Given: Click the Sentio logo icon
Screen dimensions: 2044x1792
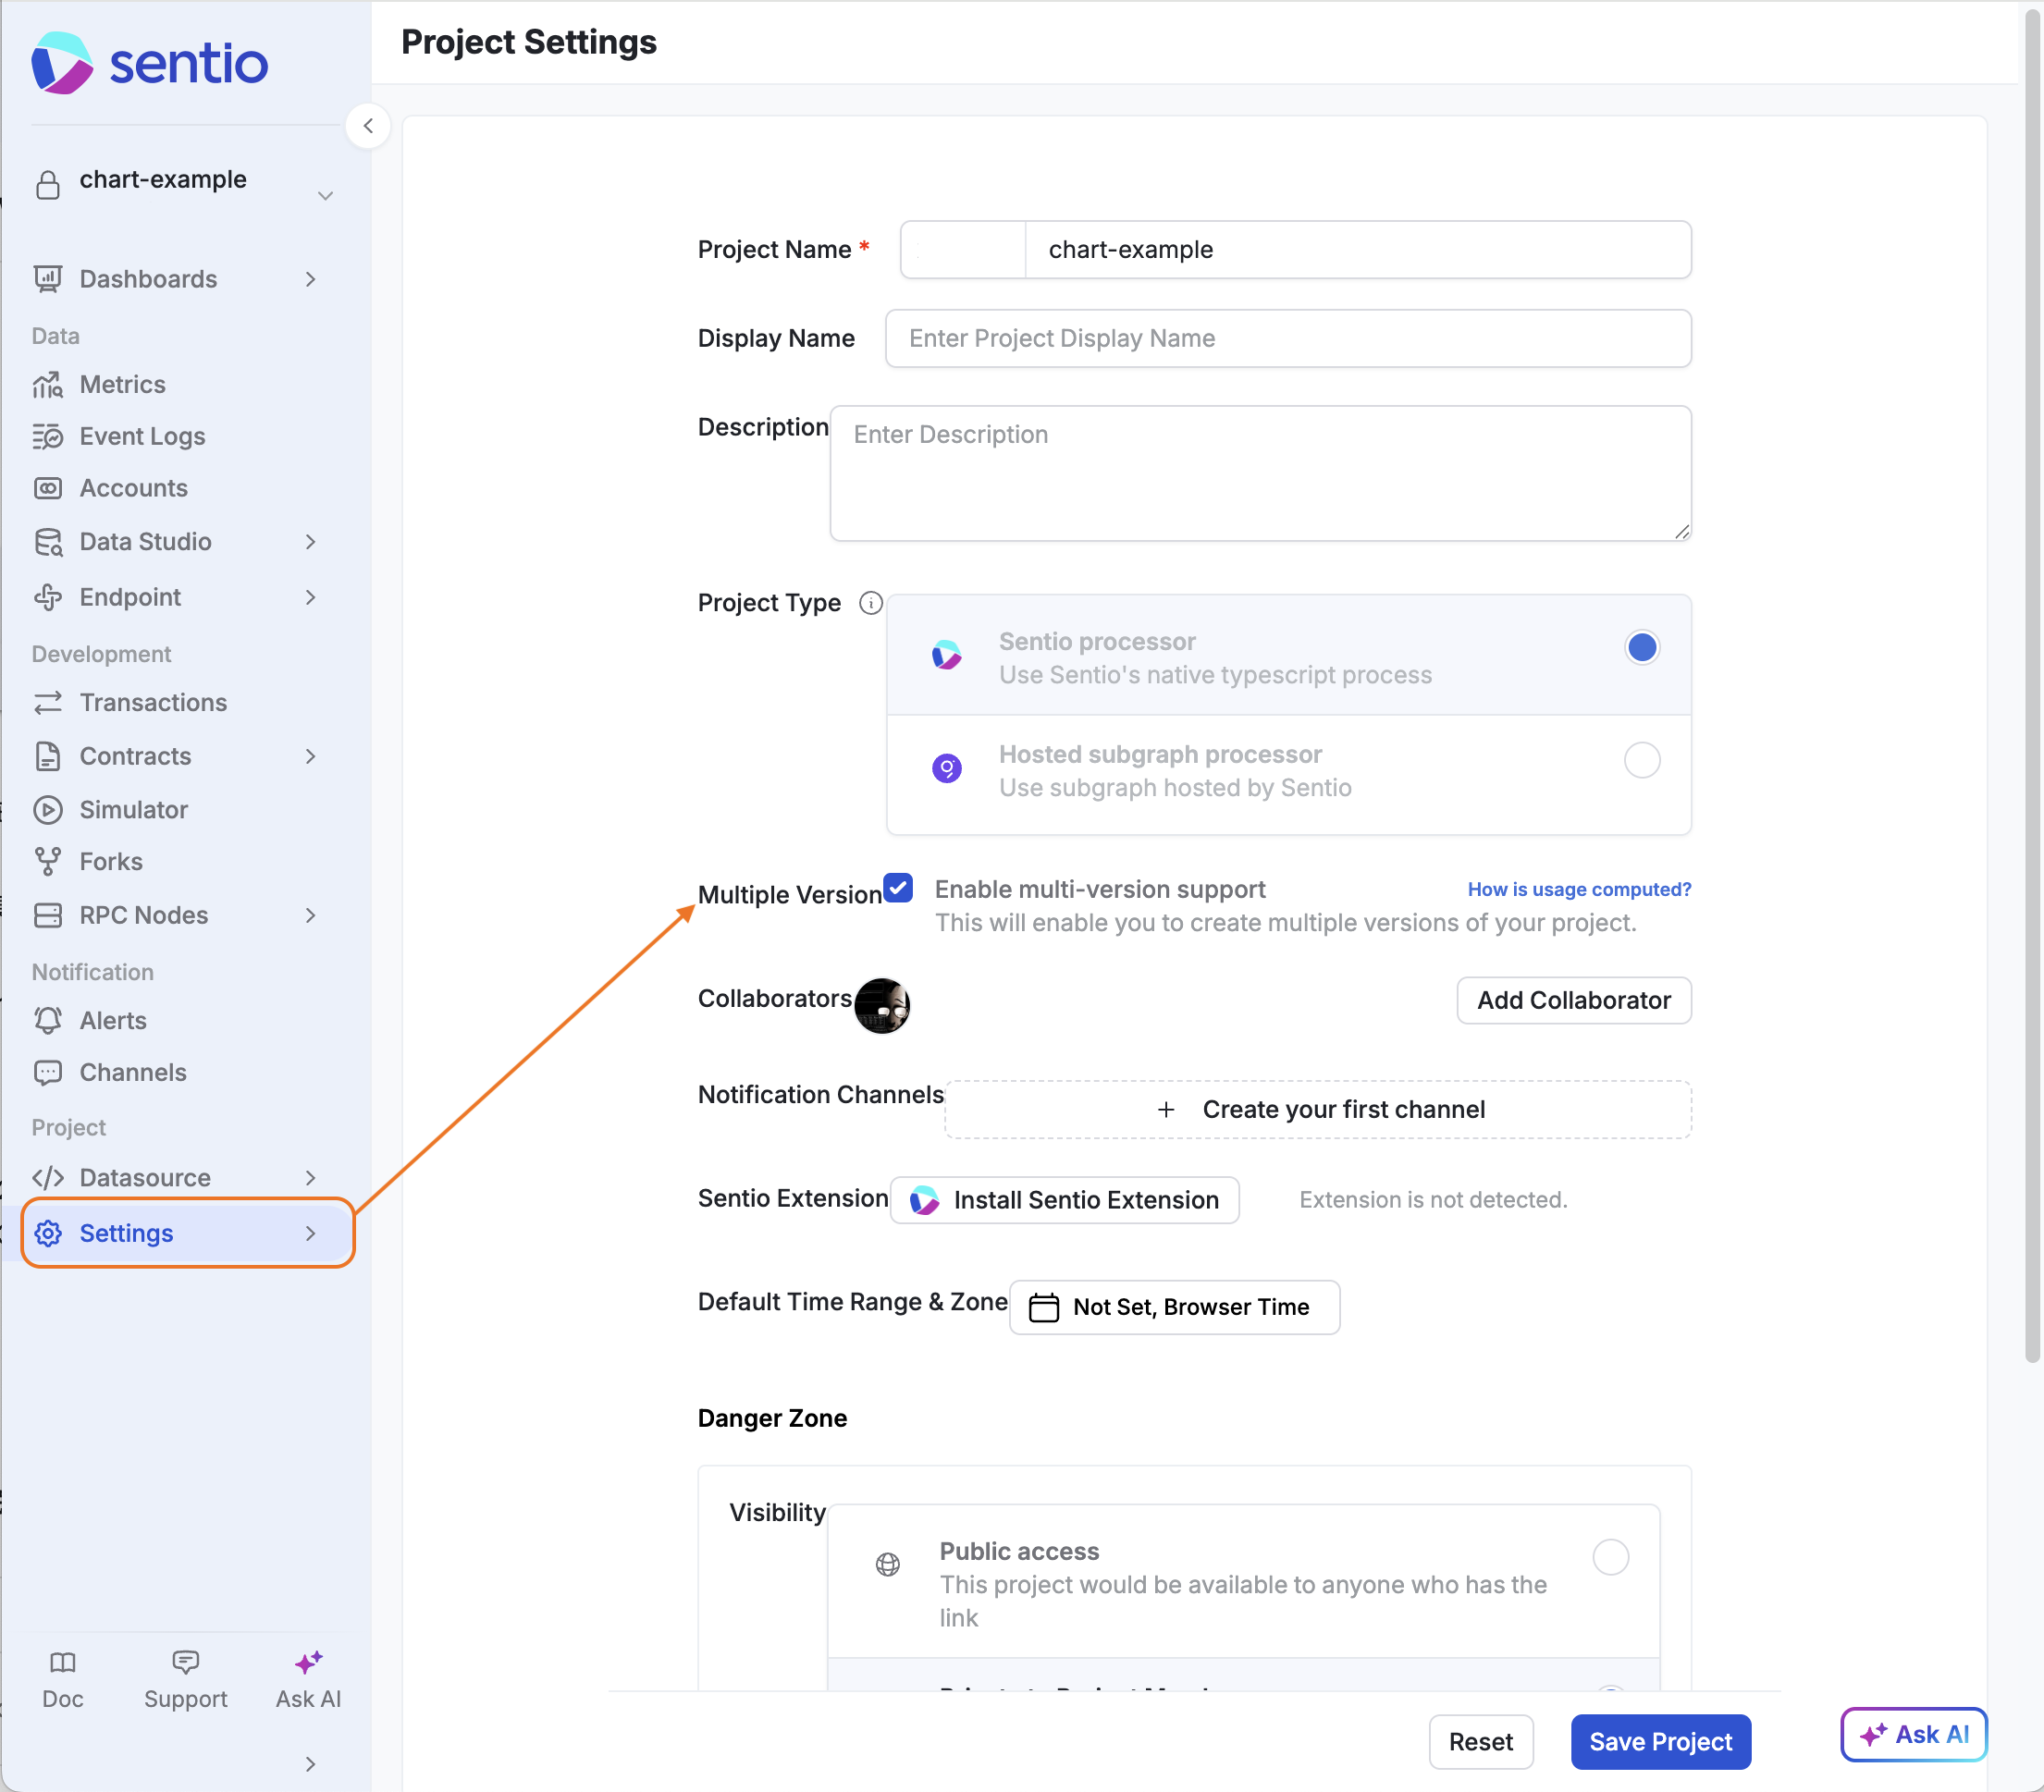Looking at the screenshot, I should coord(62,63).
